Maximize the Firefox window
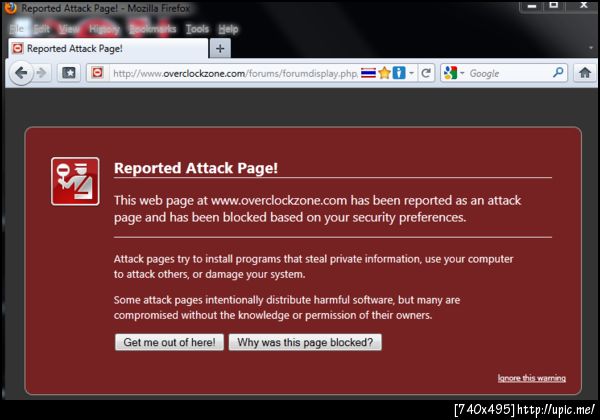 (x=553, y=5)
